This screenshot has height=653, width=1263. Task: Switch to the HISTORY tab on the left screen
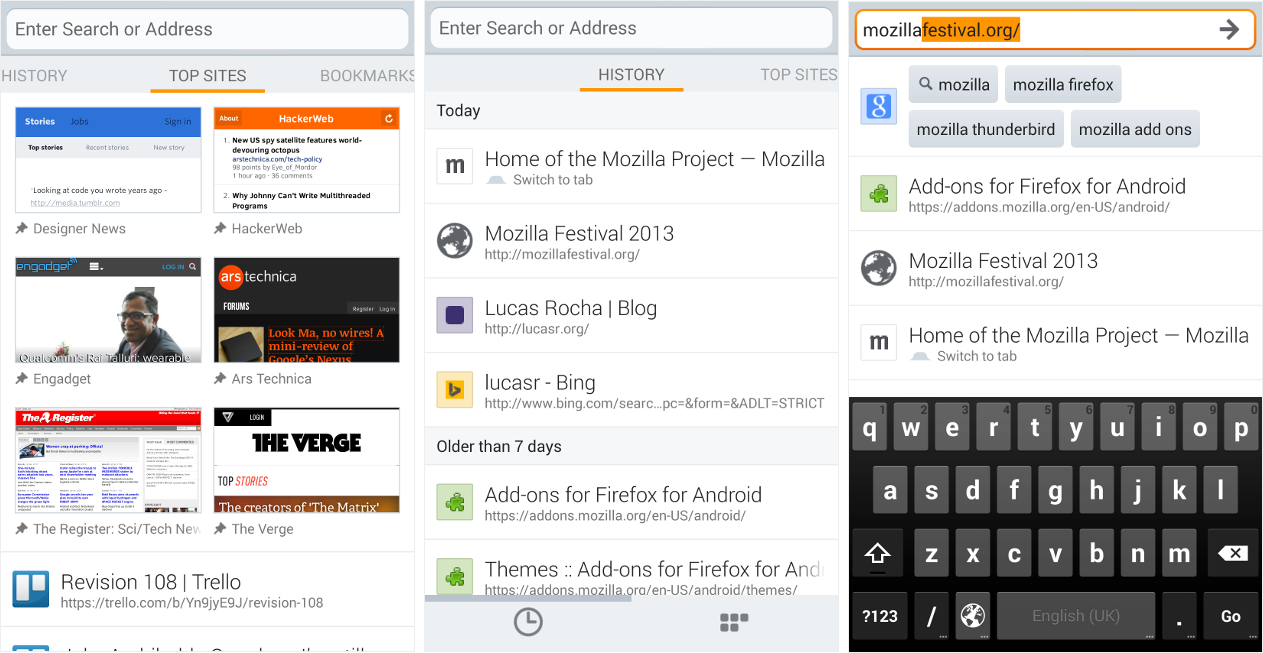[x=34, y=76]
